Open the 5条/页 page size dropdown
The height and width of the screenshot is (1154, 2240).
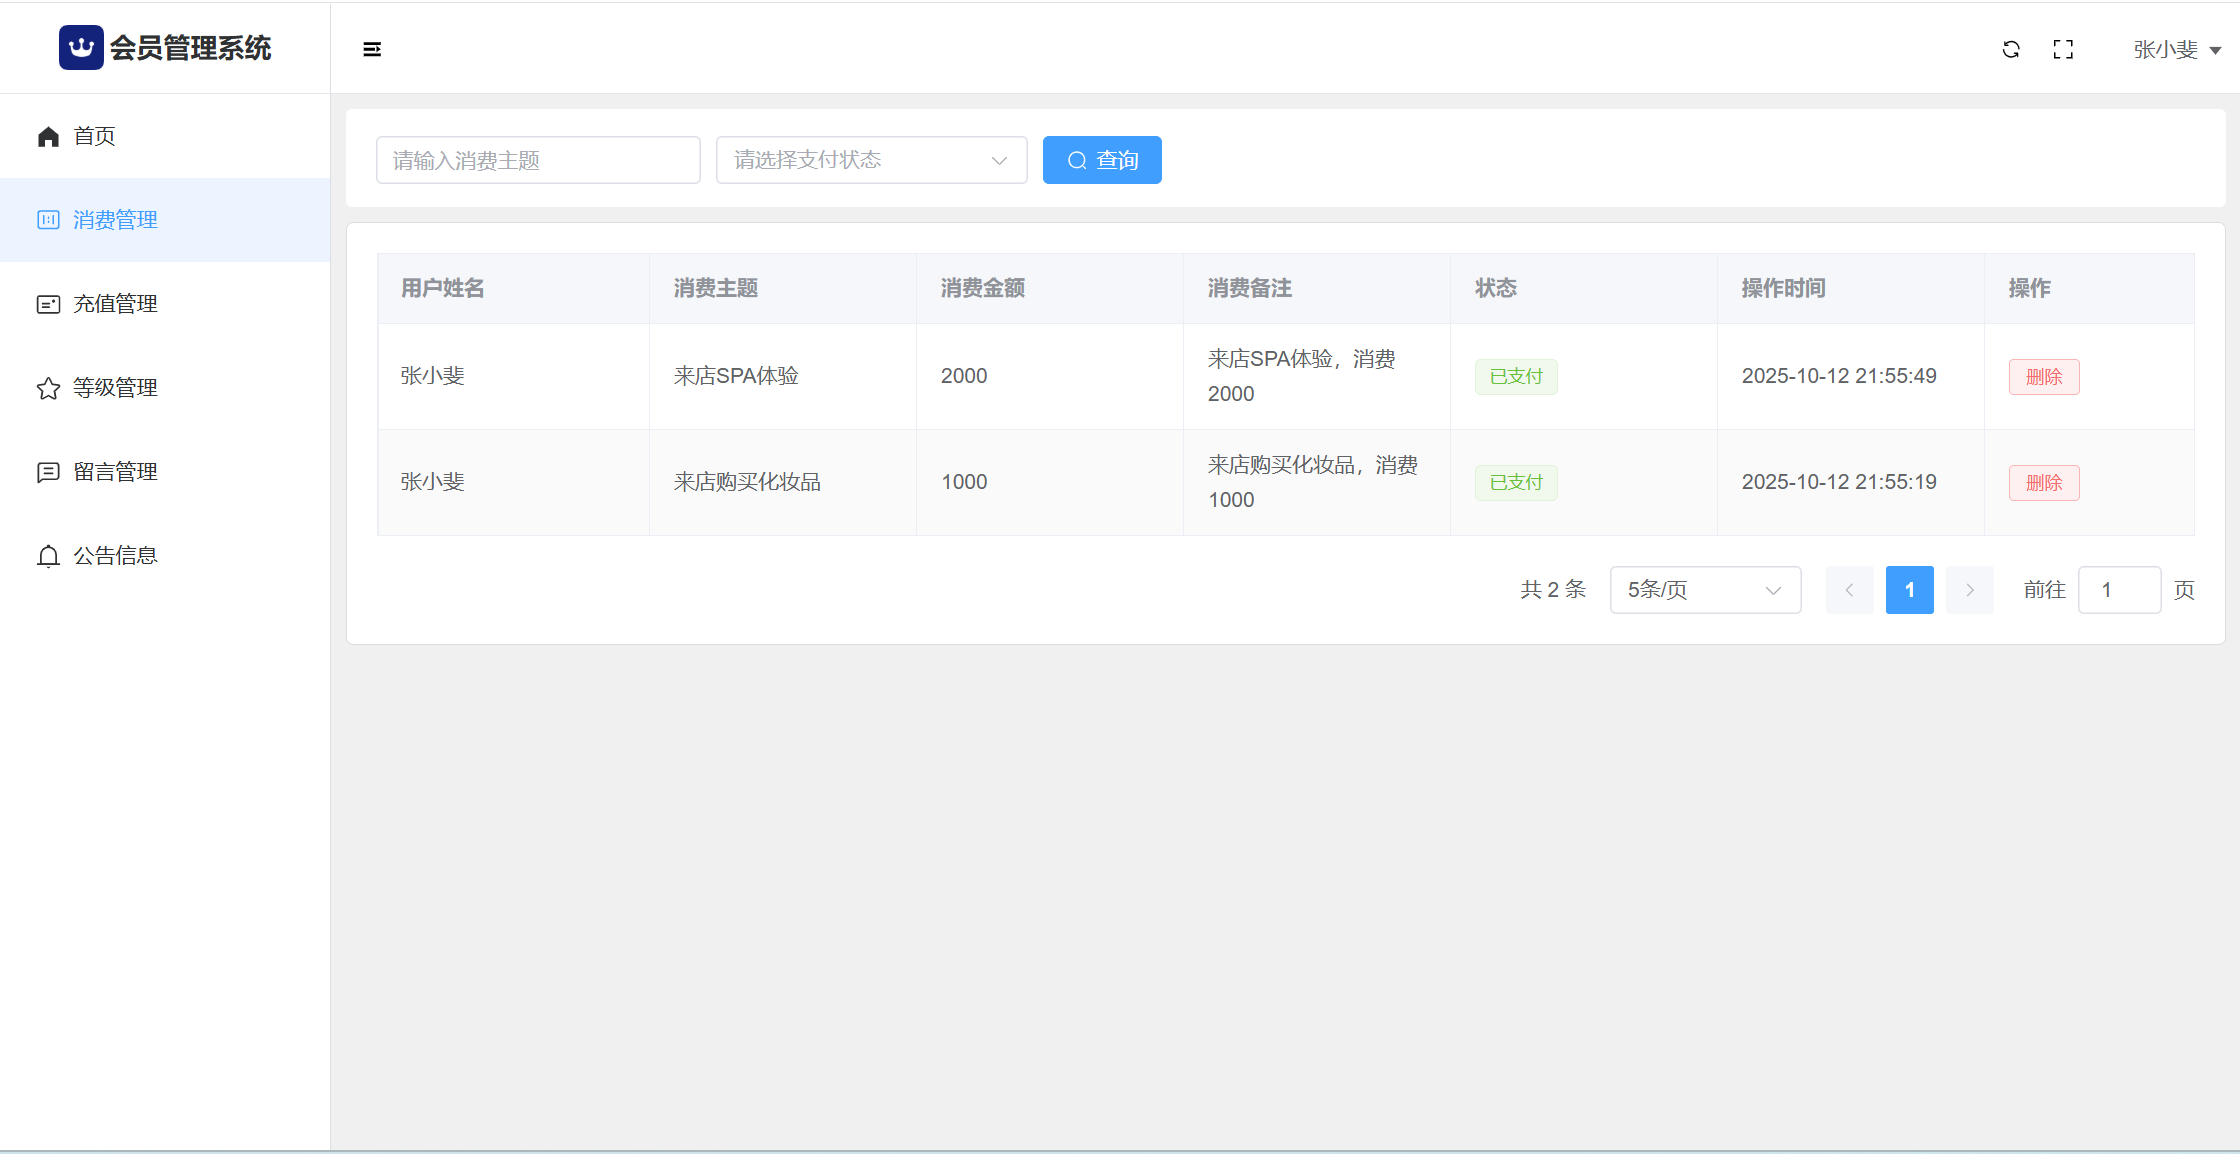pos(1705,590)
